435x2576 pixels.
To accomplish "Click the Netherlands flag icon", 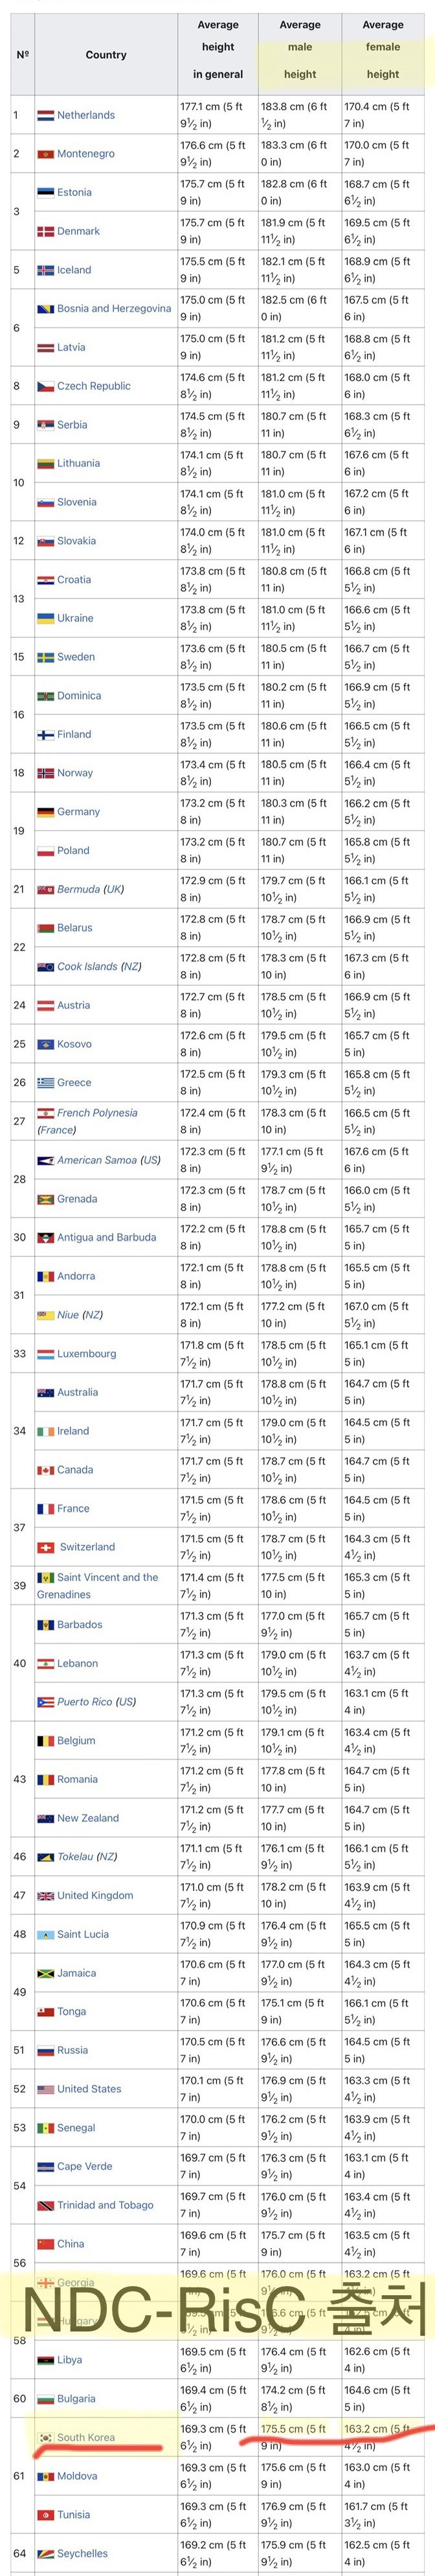I will (x=45, y=116).
